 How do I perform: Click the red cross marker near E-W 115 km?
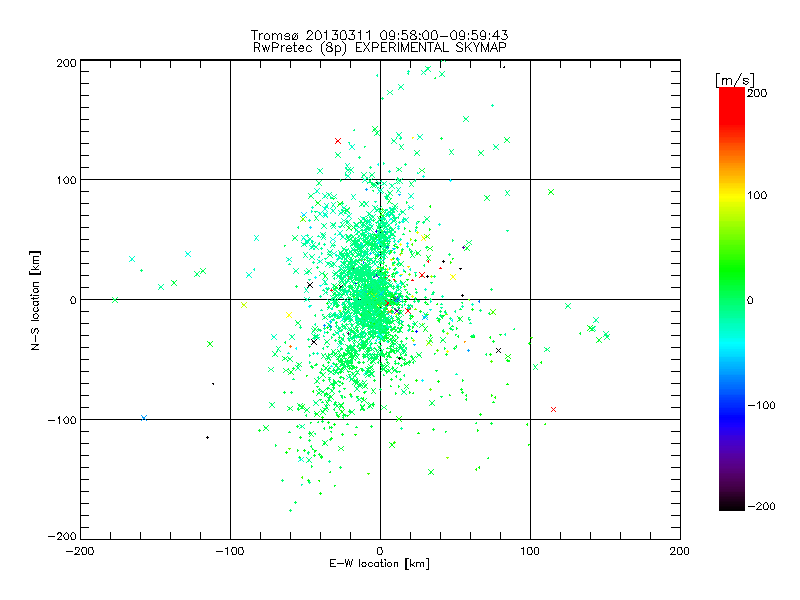tap(554, 409)
